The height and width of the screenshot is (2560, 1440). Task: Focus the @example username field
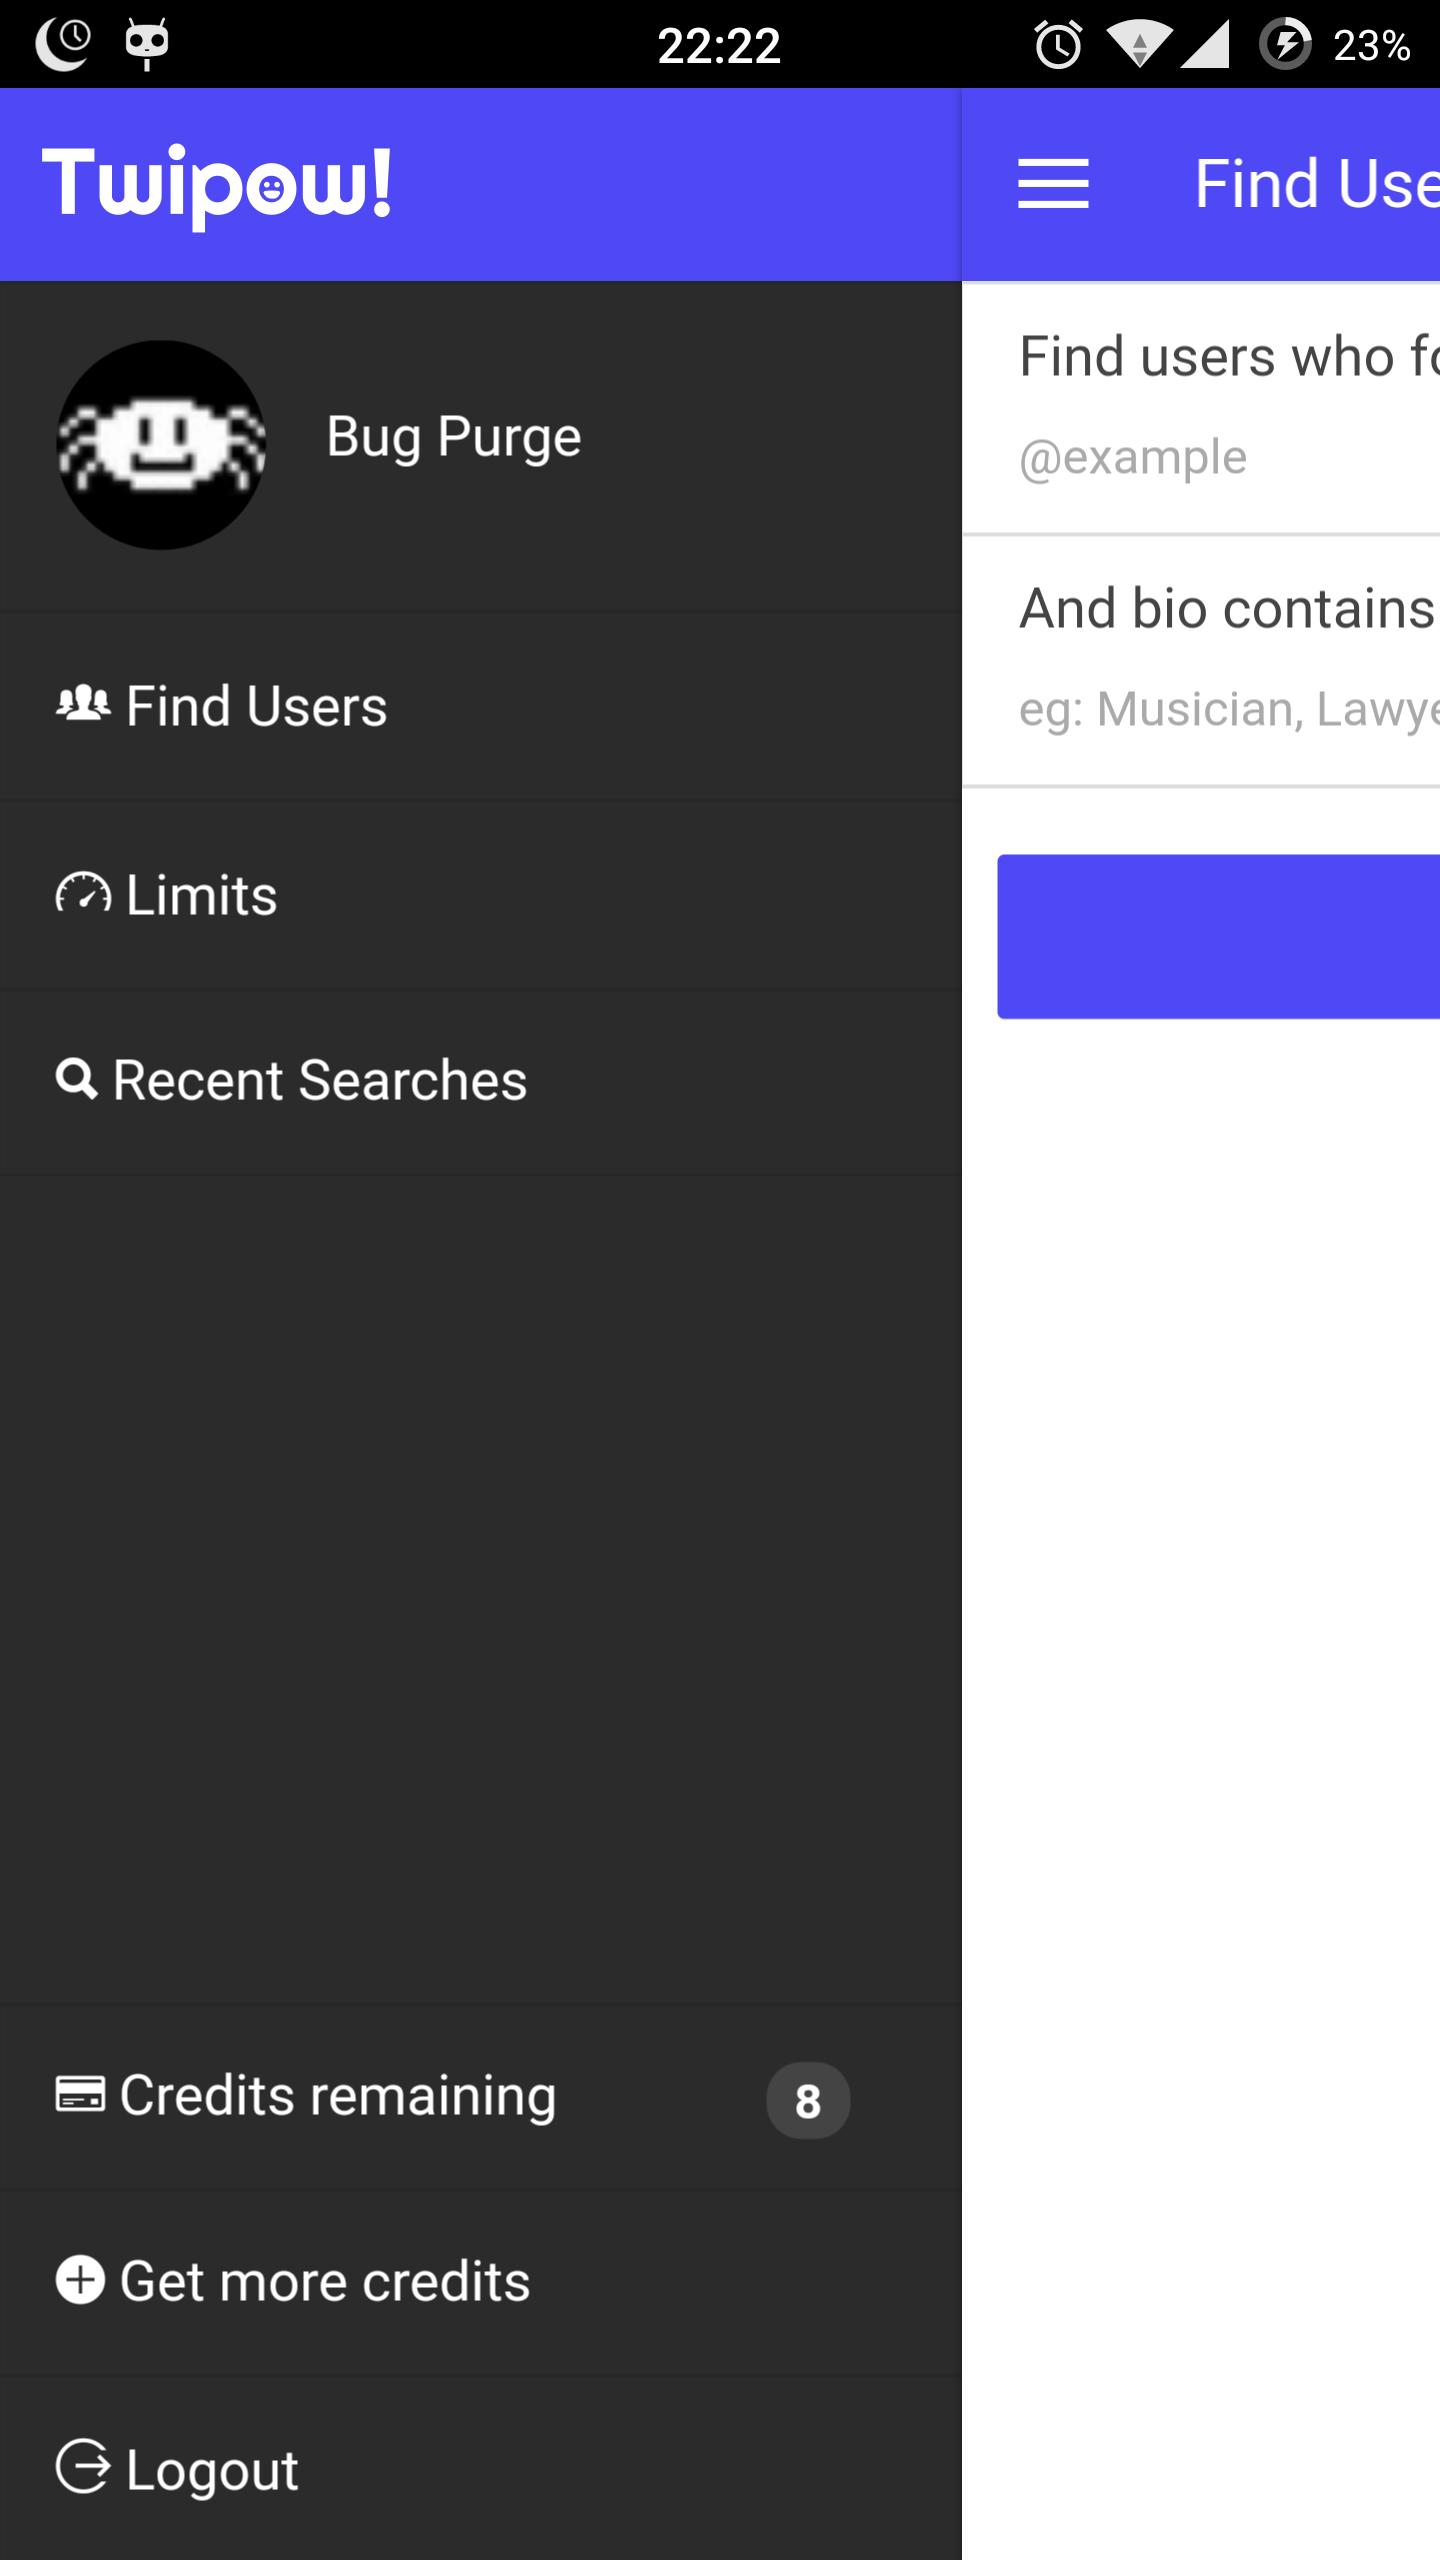1201,458
